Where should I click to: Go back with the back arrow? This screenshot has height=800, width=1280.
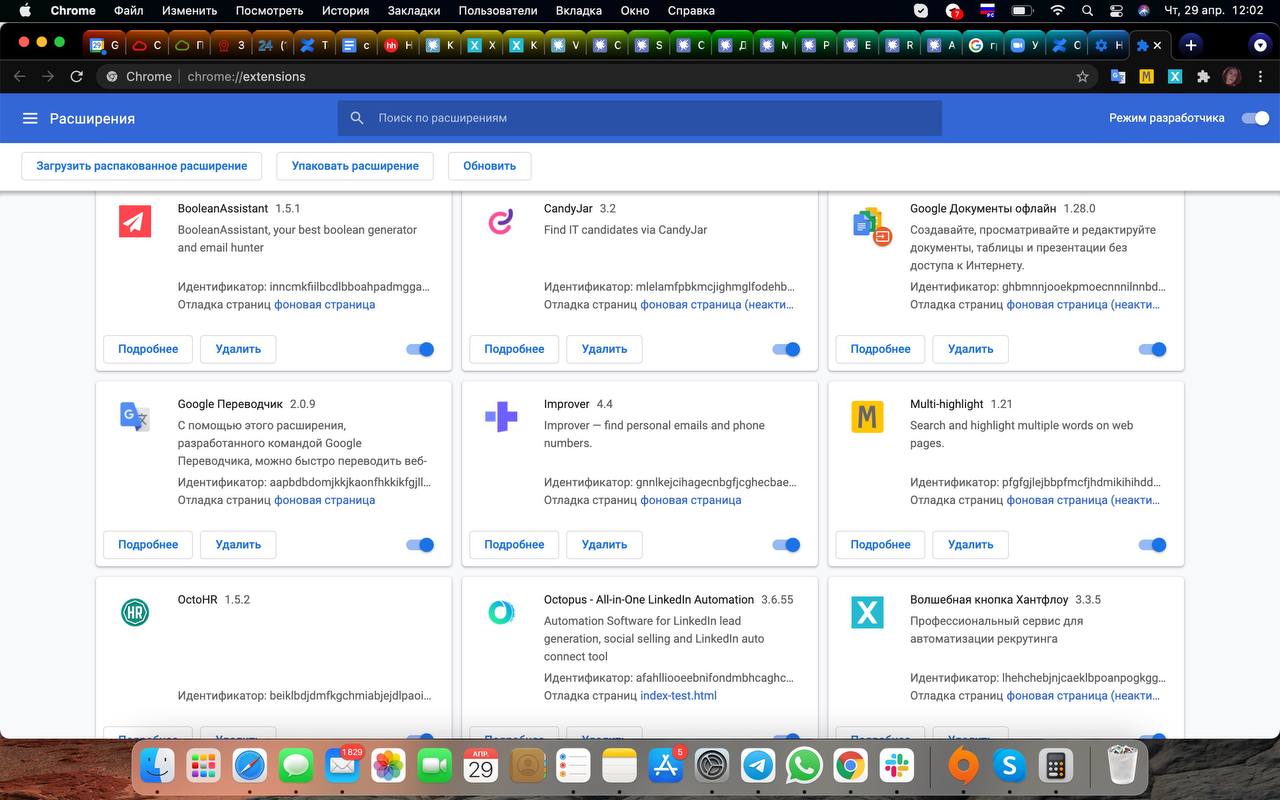(x=19, y=76)
